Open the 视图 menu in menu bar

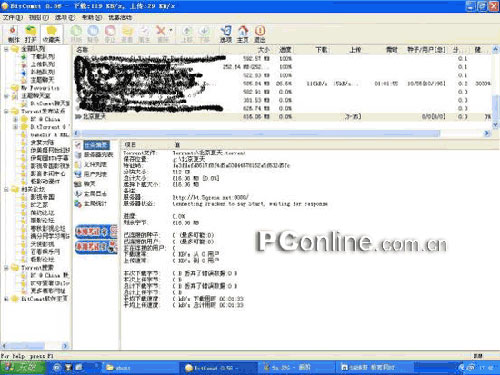39,17
